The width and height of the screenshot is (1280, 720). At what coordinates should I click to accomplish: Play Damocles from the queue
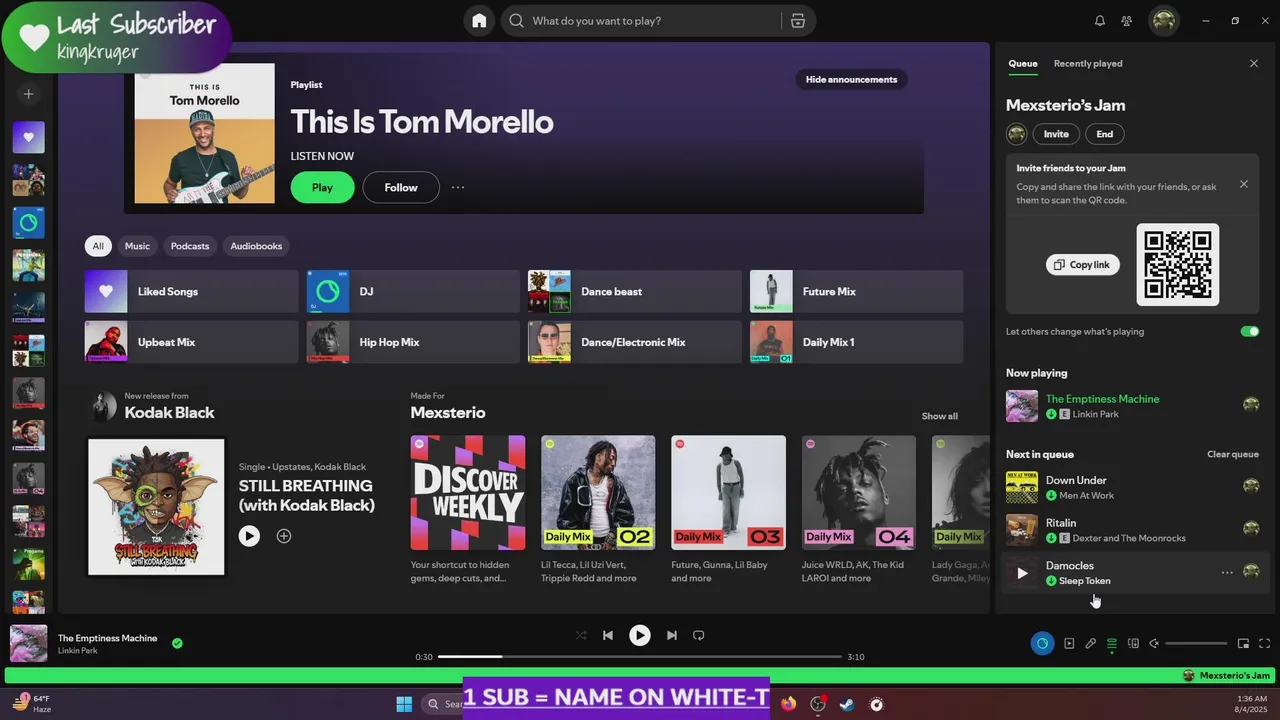coord(1022,573)
